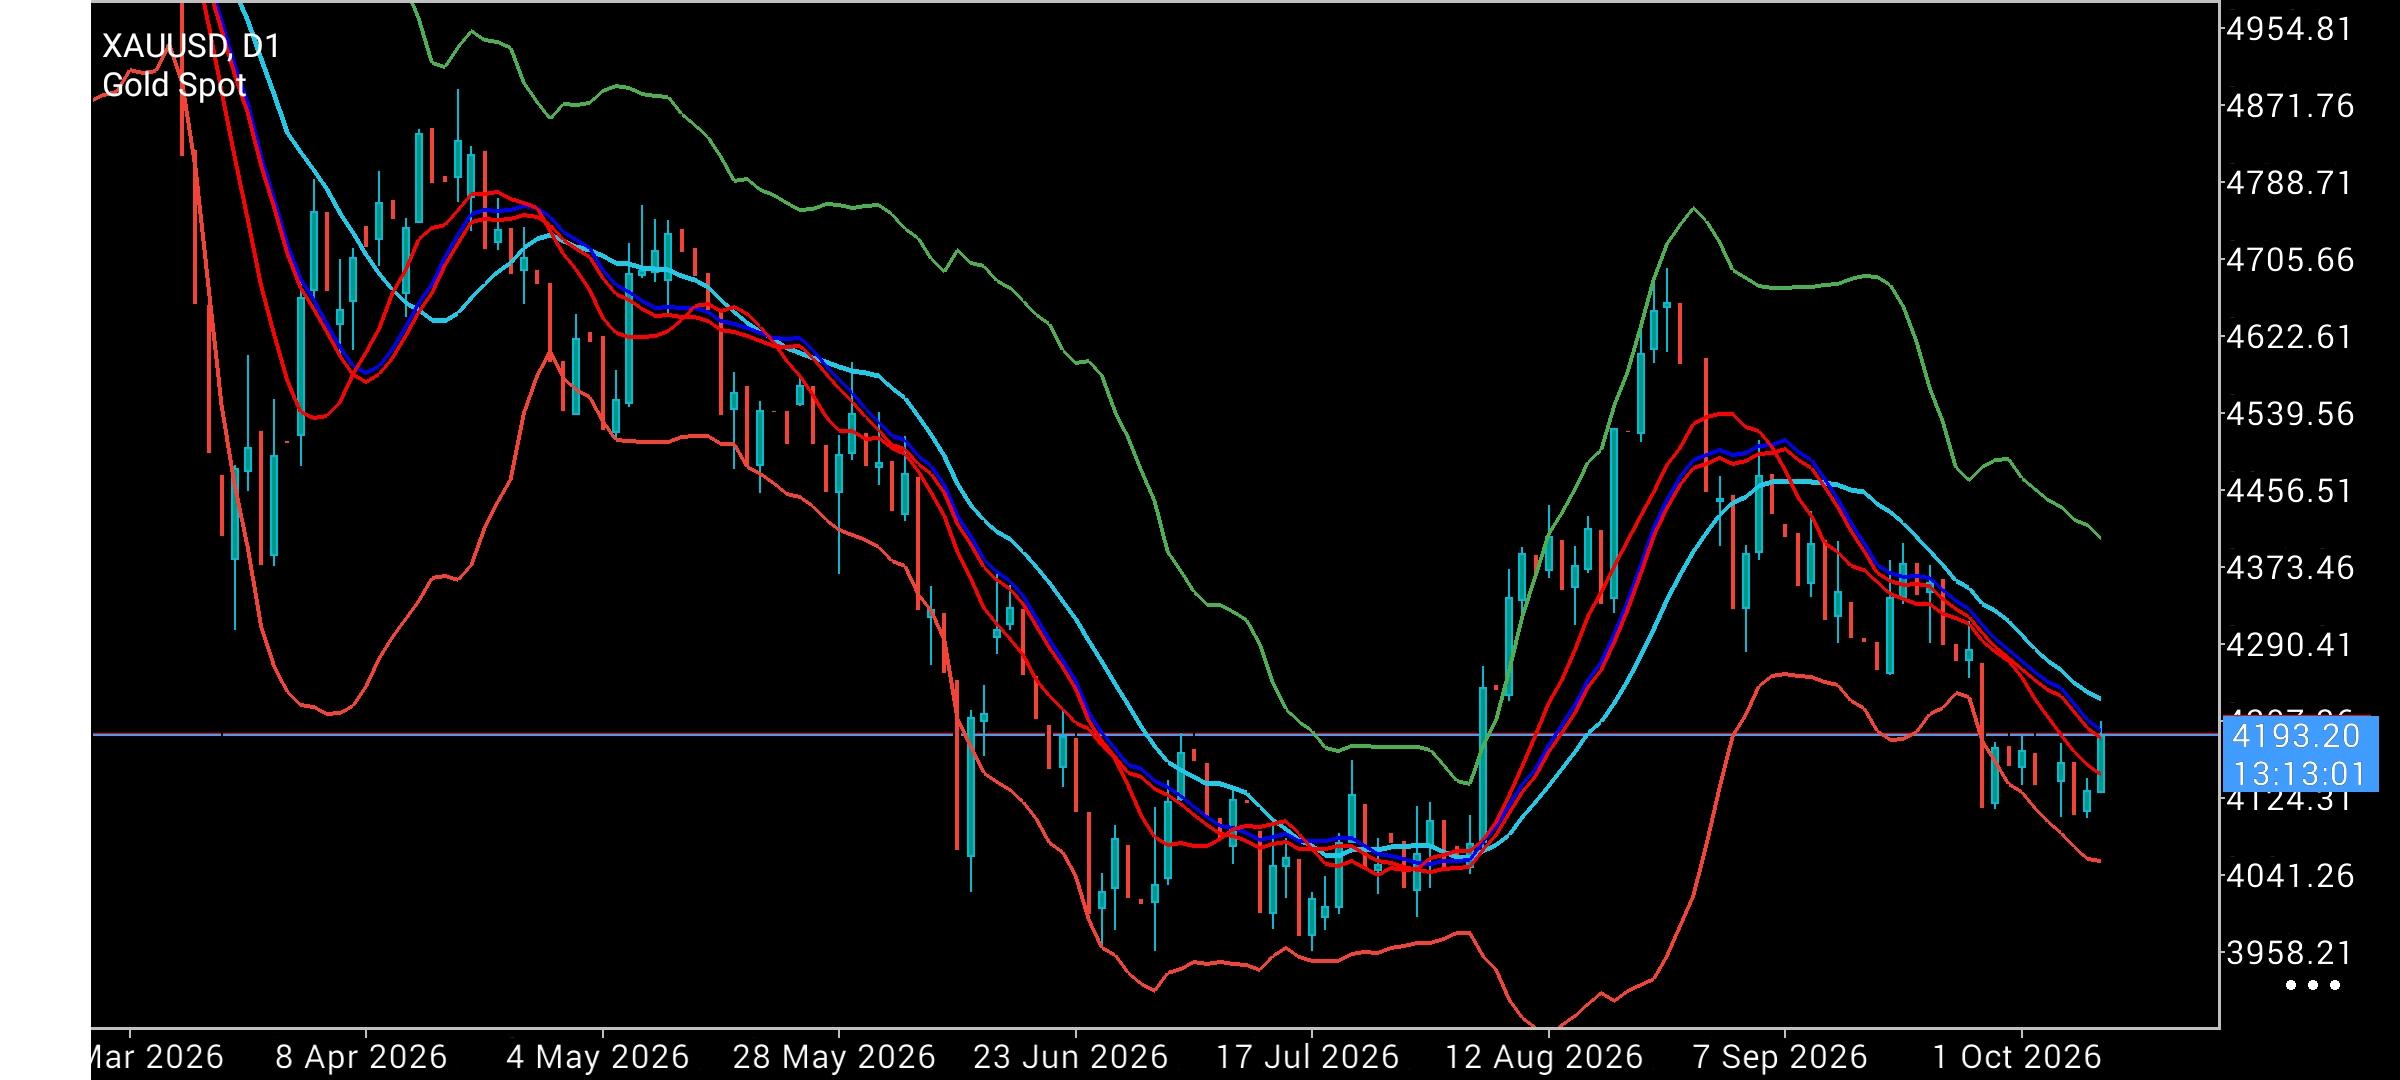Click the 3958.21 price scale label

click(x=2290, y=953)
